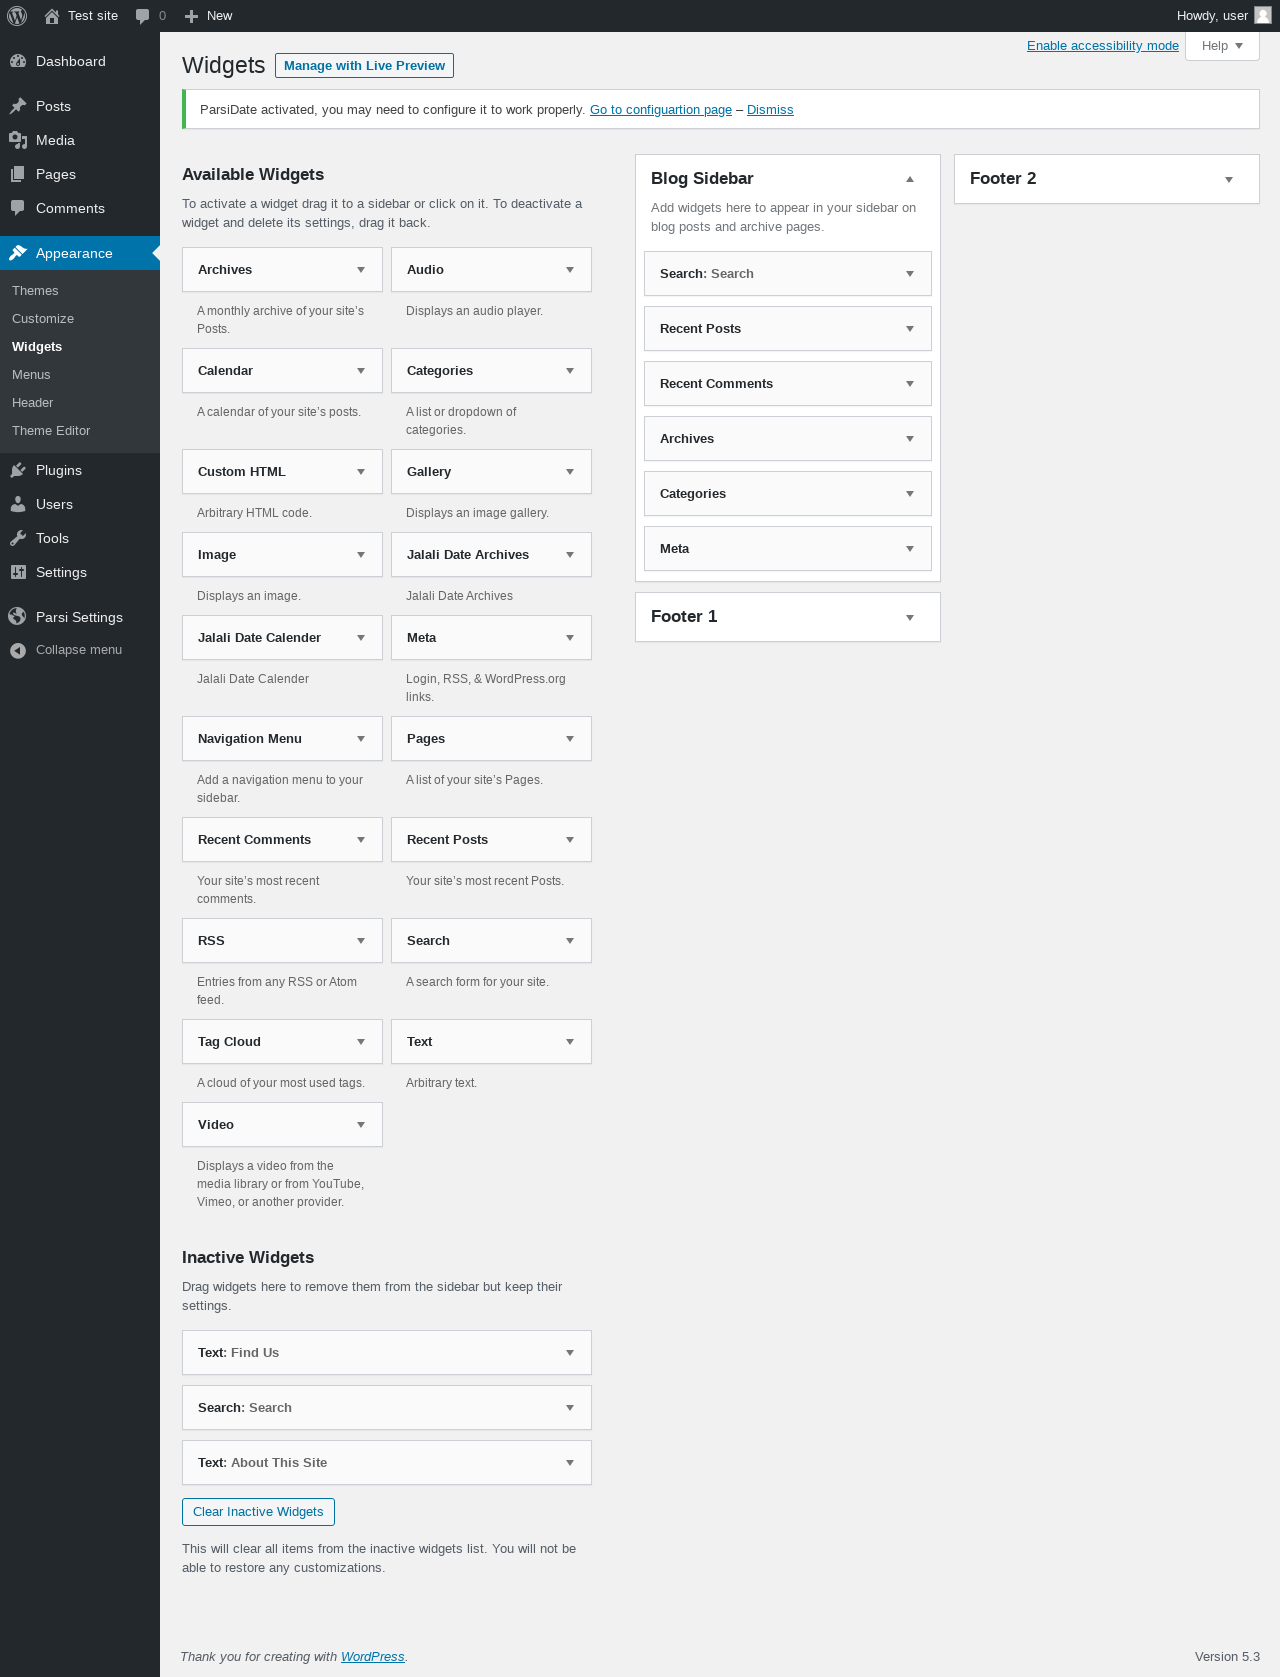Viewport: 1280px width, 1677px height.
Task: Open the Header submenu item
Action: click(32, 403)
